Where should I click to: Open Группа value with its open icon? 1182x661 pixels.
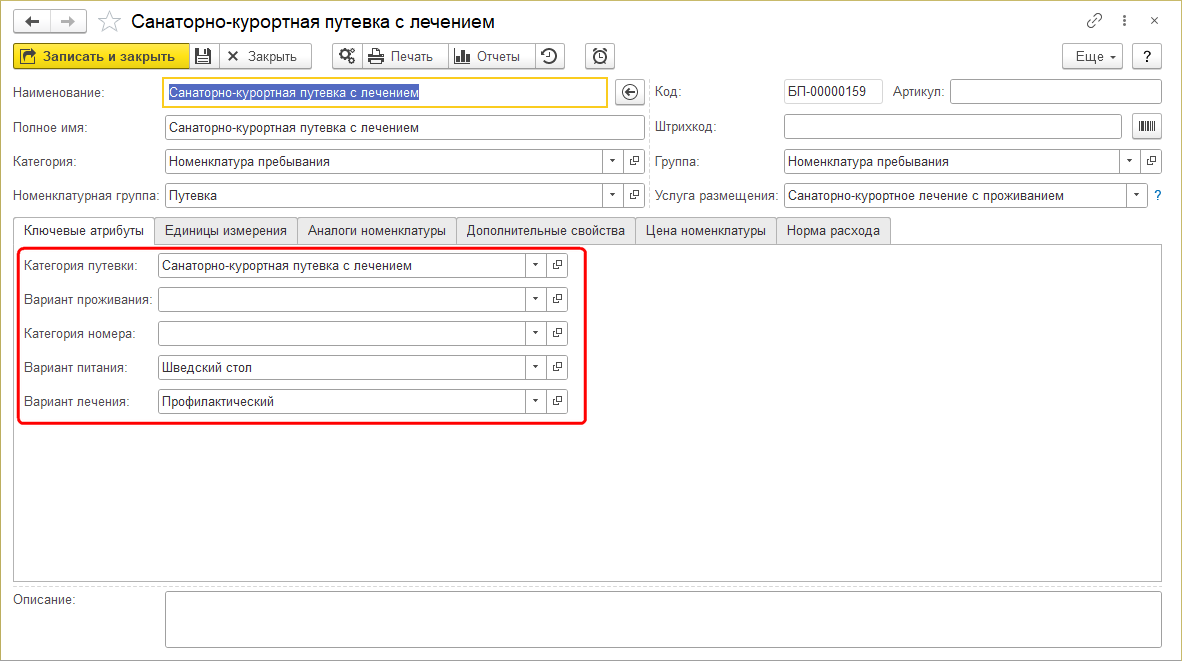pos(1151,161)
